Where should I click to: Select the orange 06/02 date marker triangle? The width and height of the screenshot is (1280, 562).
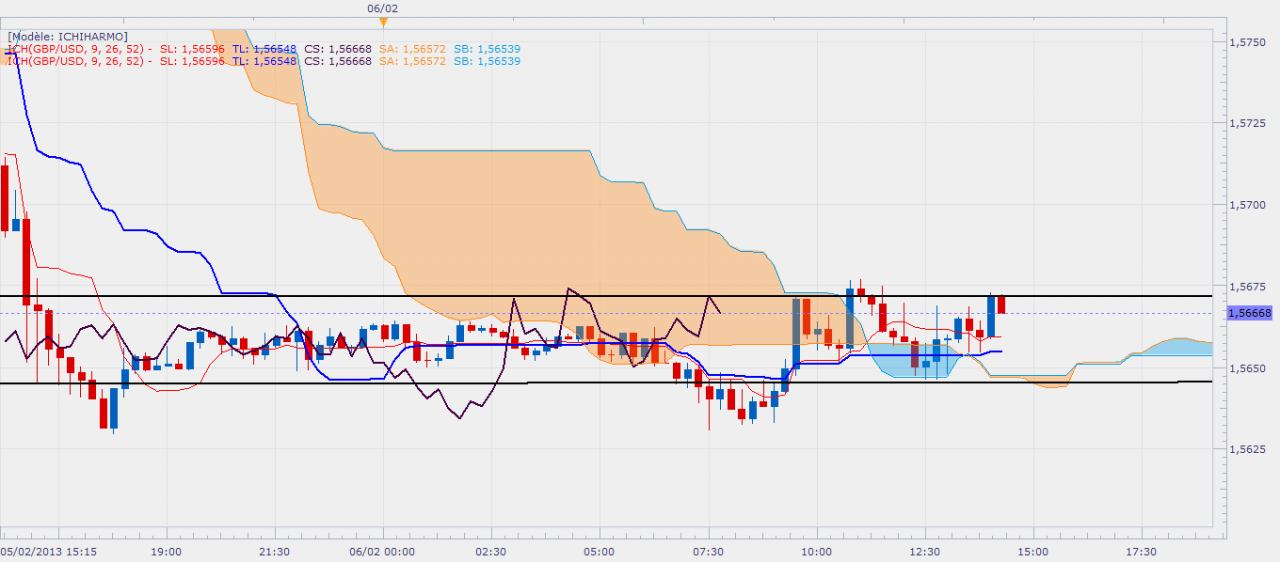(x=384, y=23)
